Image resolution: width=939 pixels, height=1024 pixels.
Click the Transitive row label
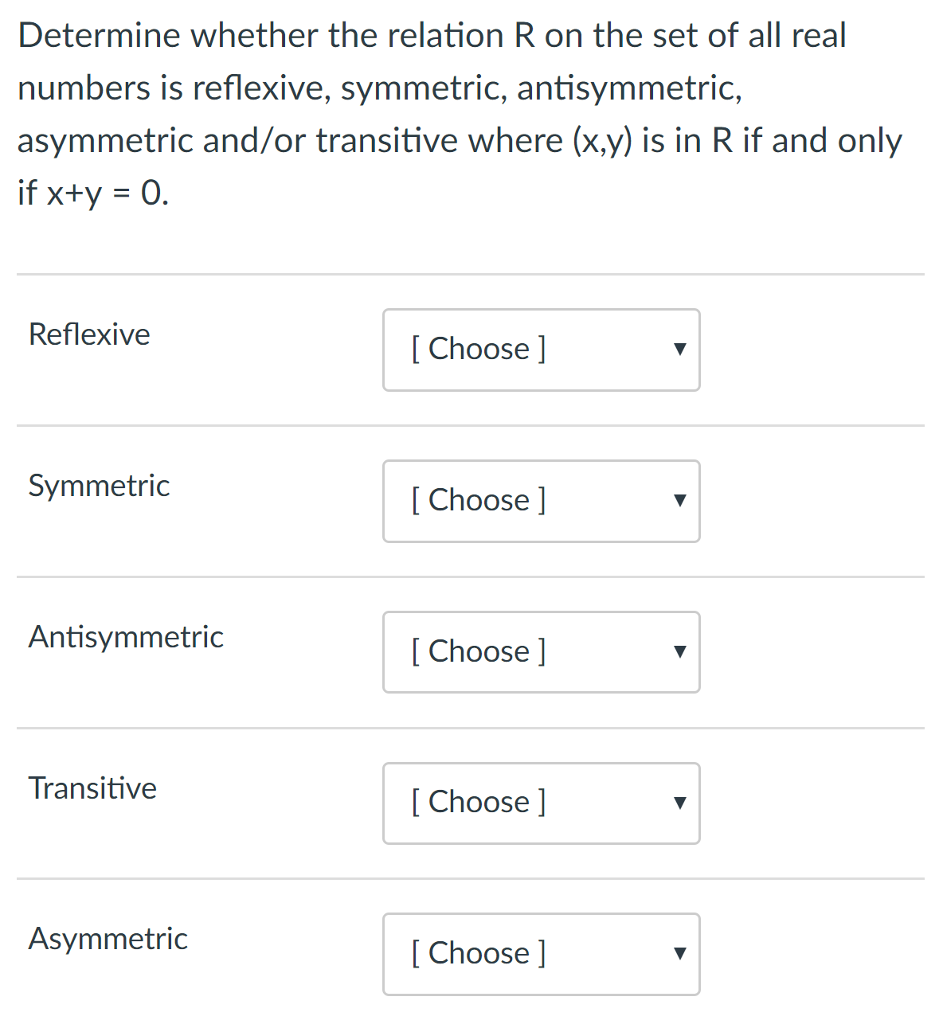[92, 788]
